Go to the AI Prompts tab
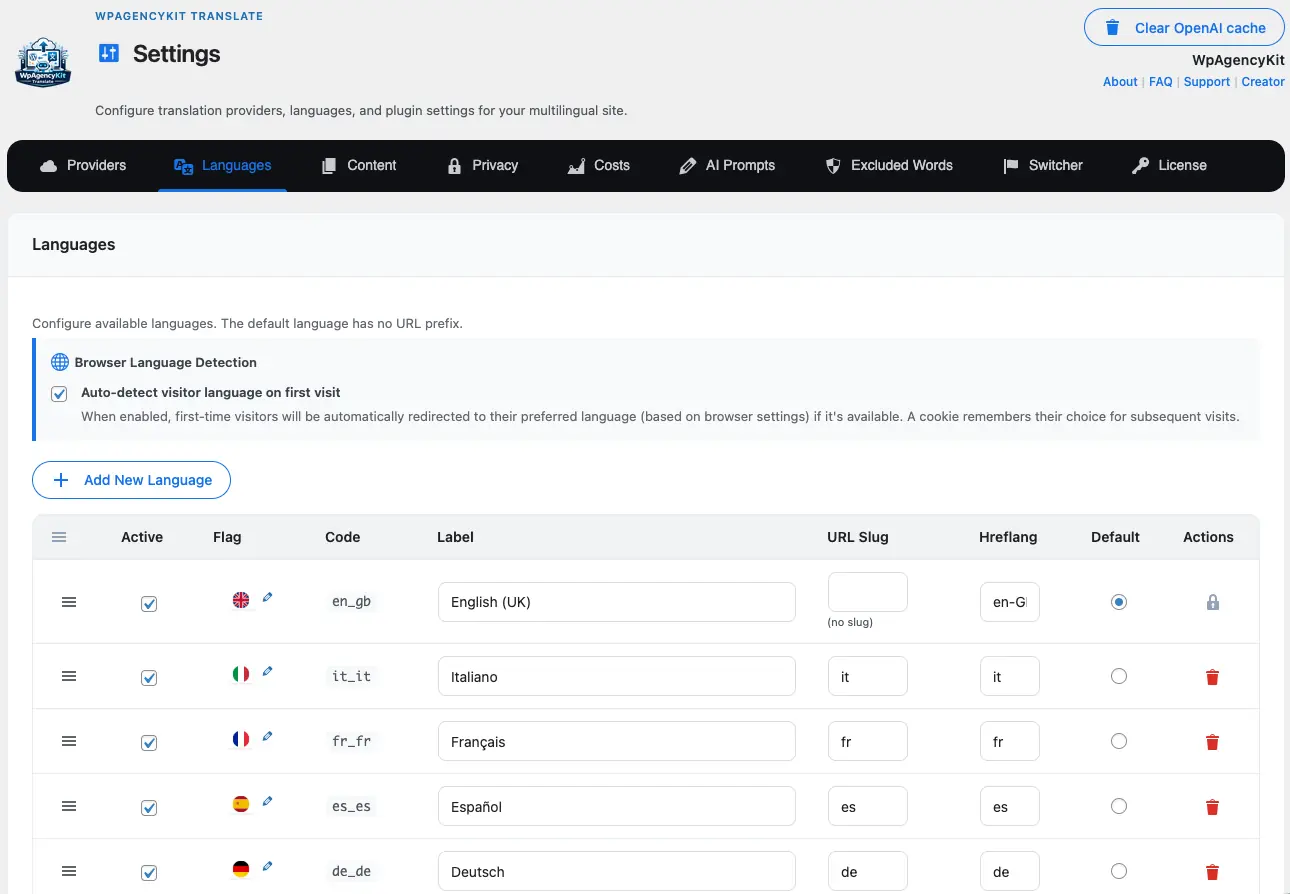Viewport: 1290px width, 894px height. tap(727, 166)
